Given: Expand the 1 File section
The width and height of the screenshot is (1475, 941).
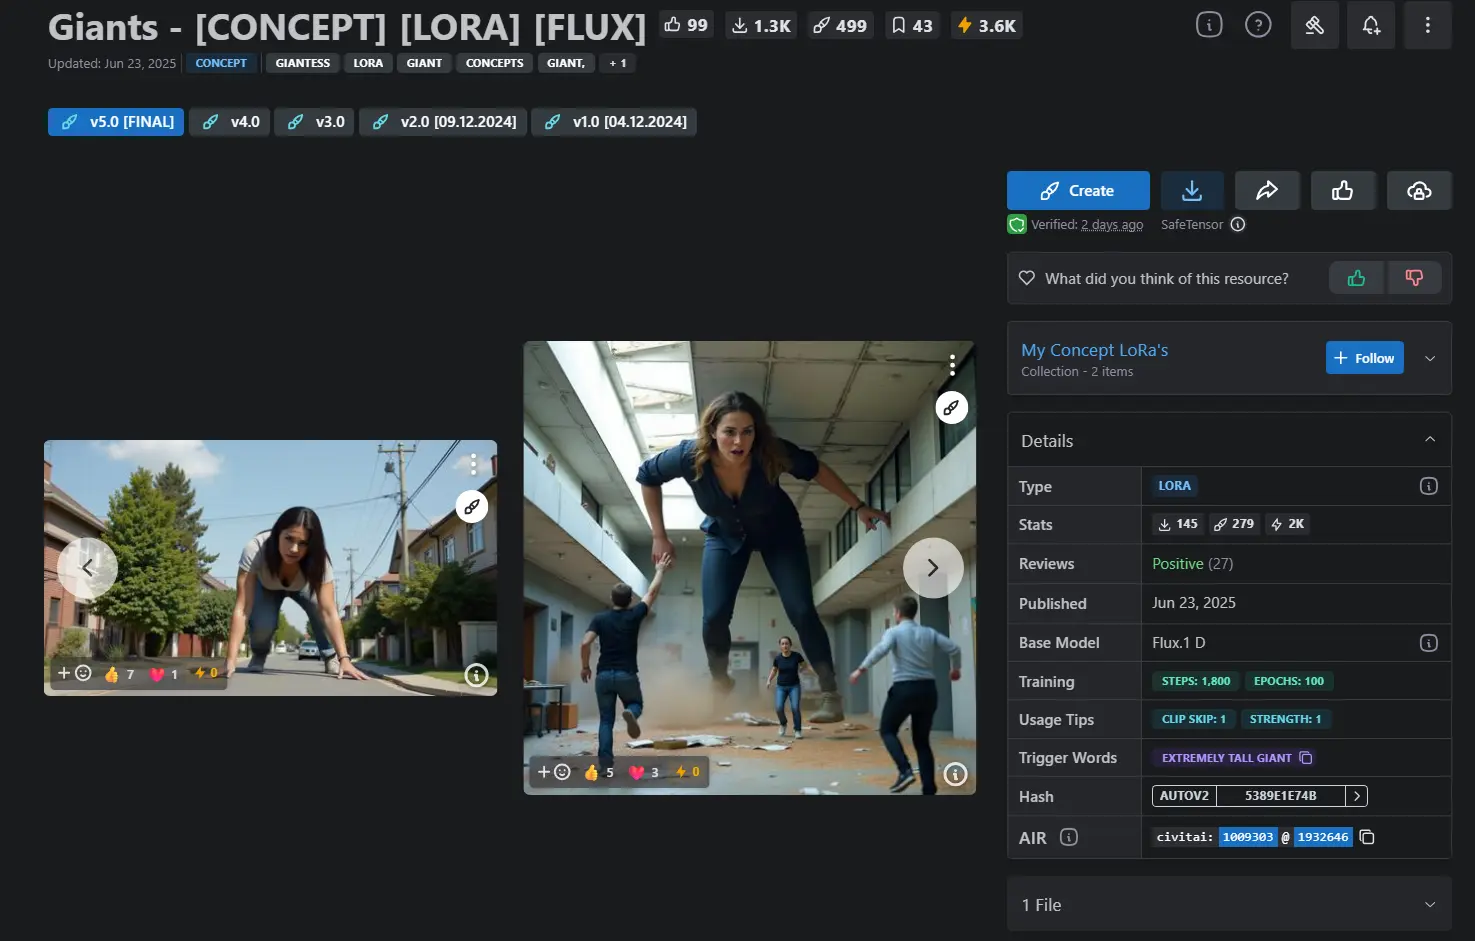Looking at the screenshot, I should click(x=1229, y=904).
